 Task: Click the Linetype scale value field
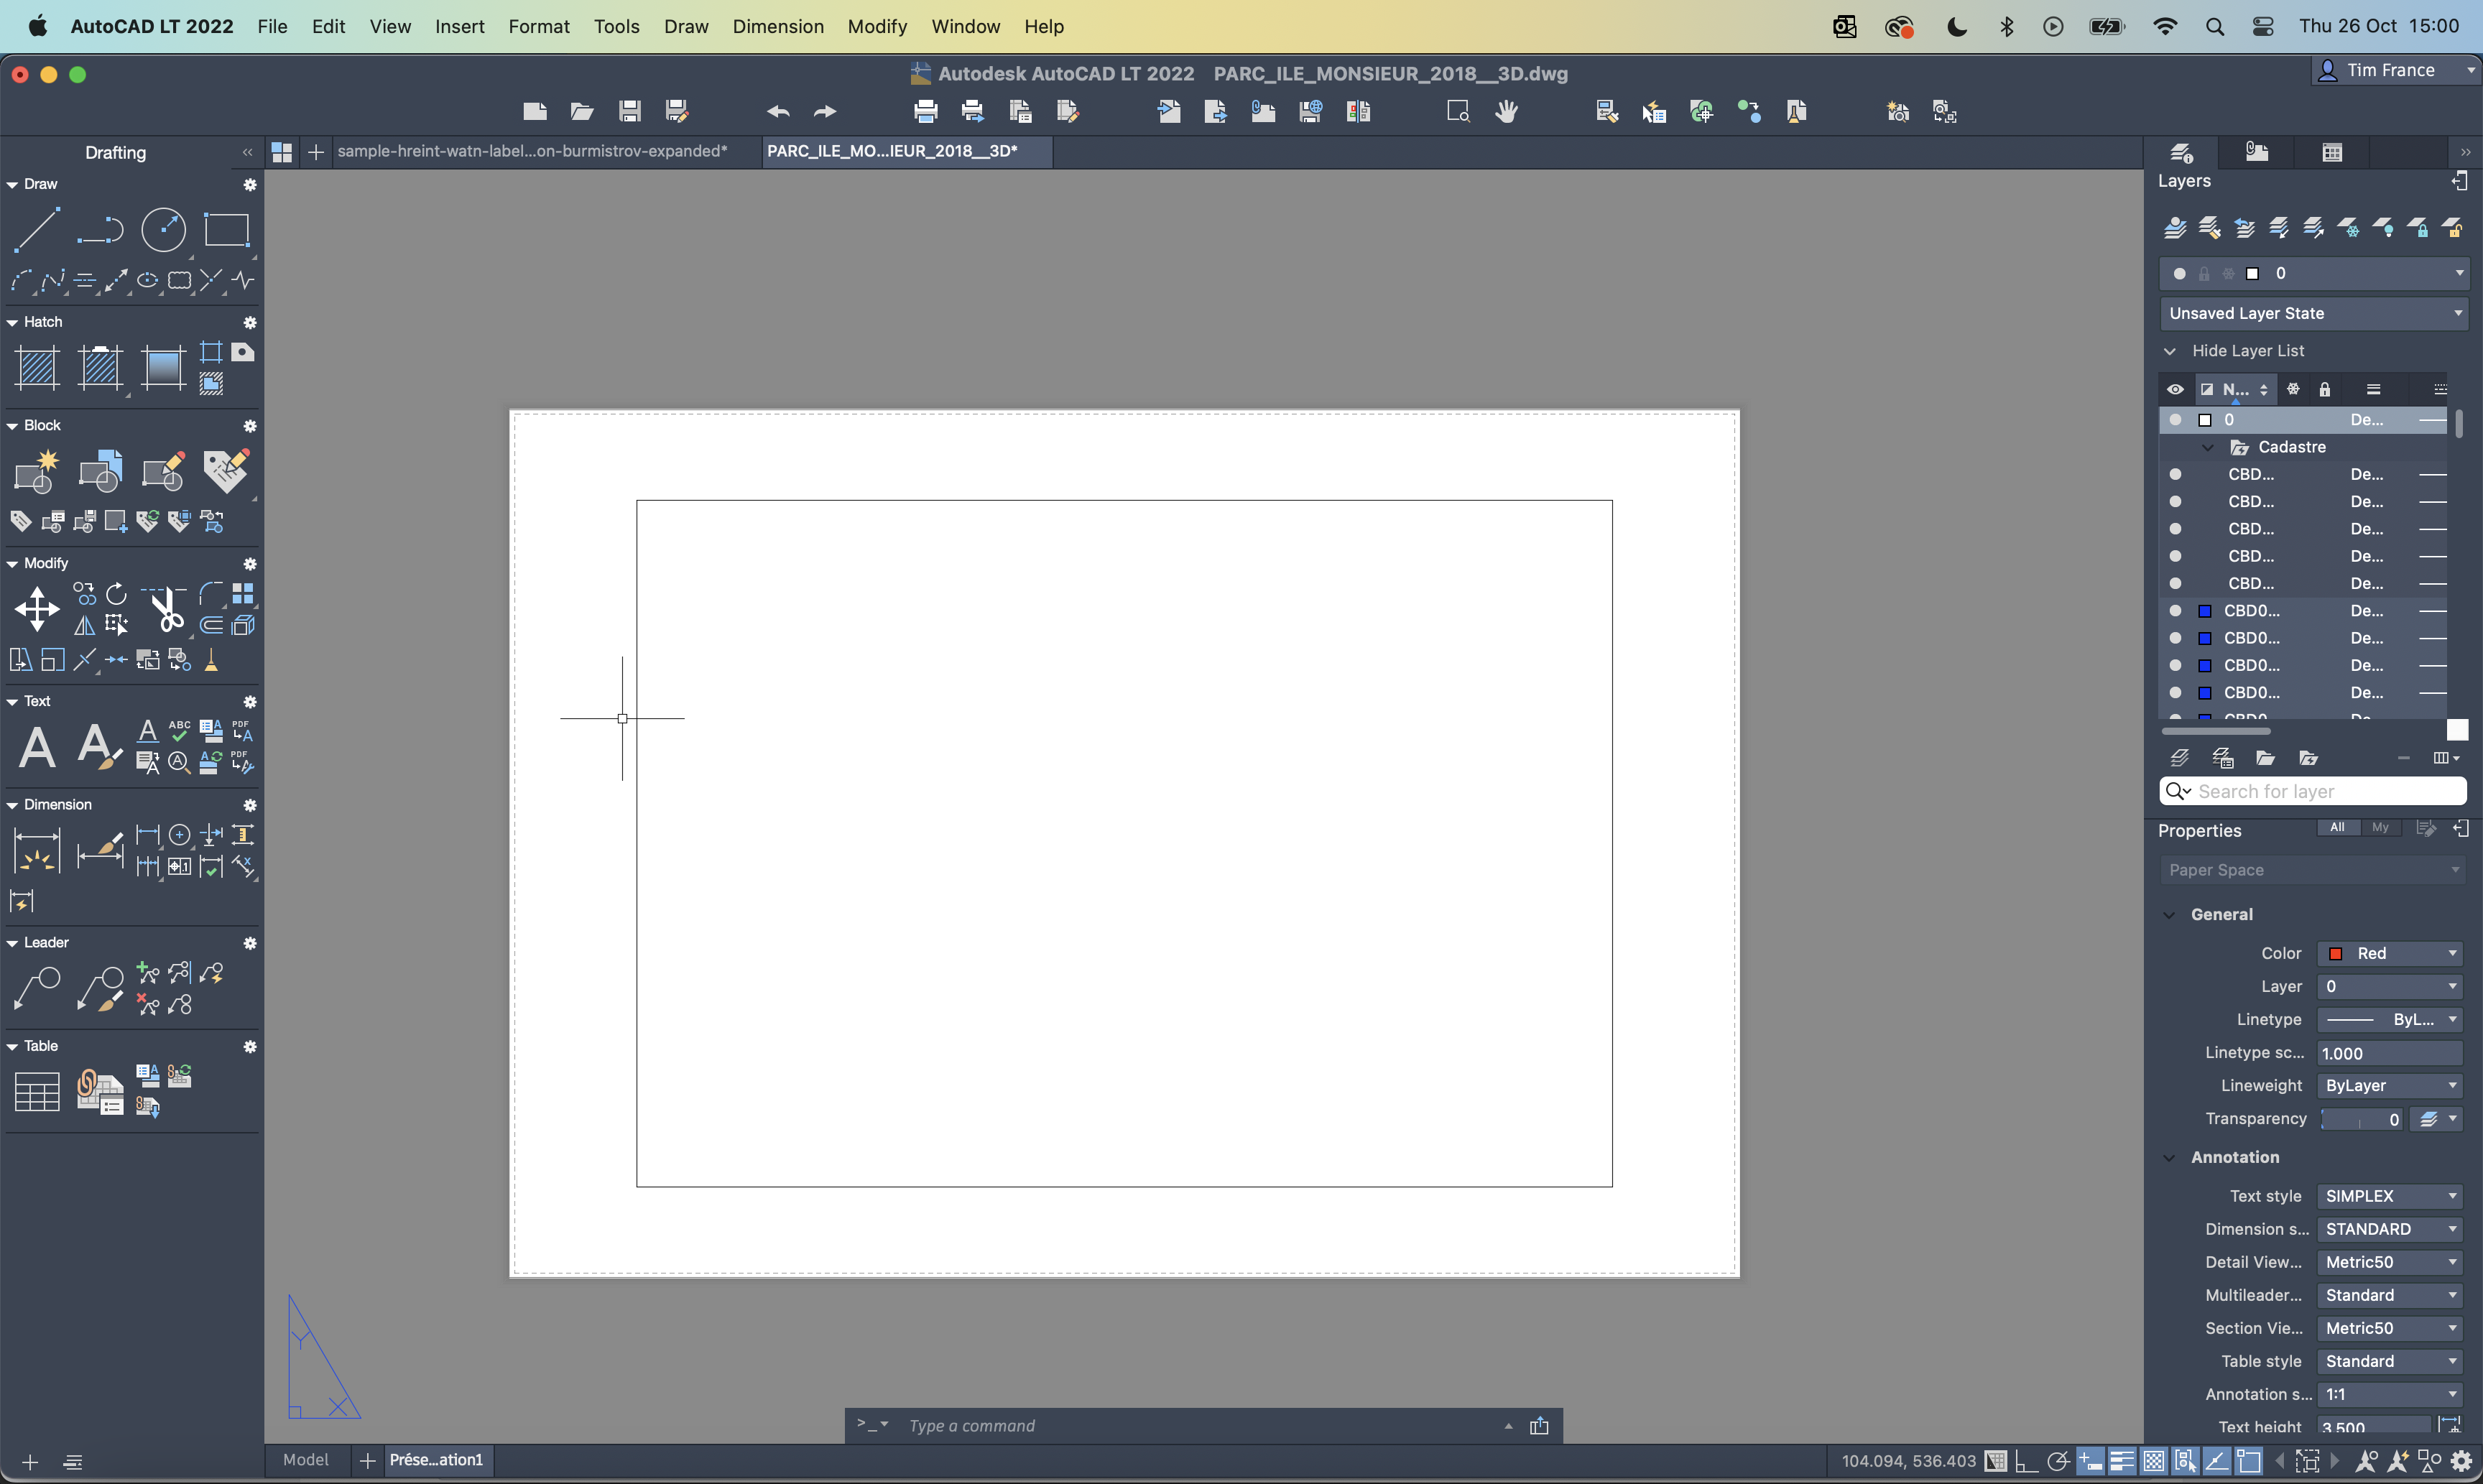2389,1053
